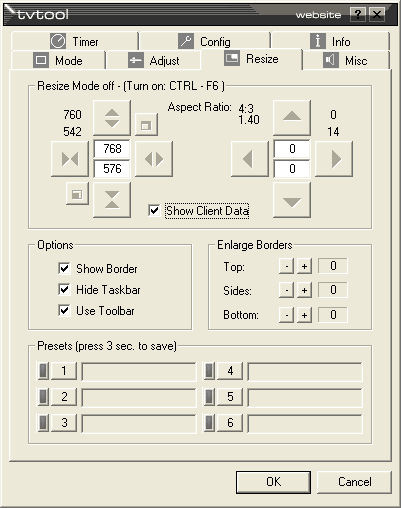
Task: Uncheck Show Client Data
Action: click(154, 210)
